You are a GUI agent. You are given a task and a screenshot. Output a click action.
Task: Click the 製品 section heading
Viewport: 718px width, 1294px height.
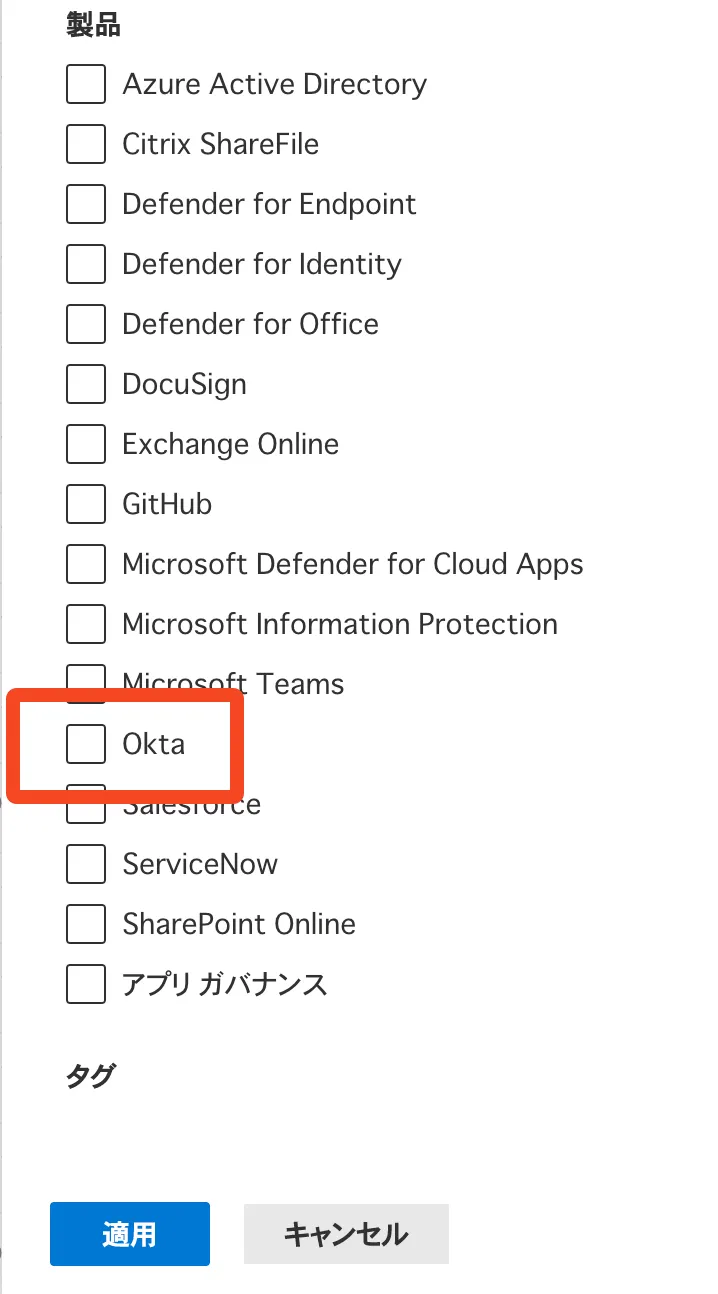tap(94, 26)
